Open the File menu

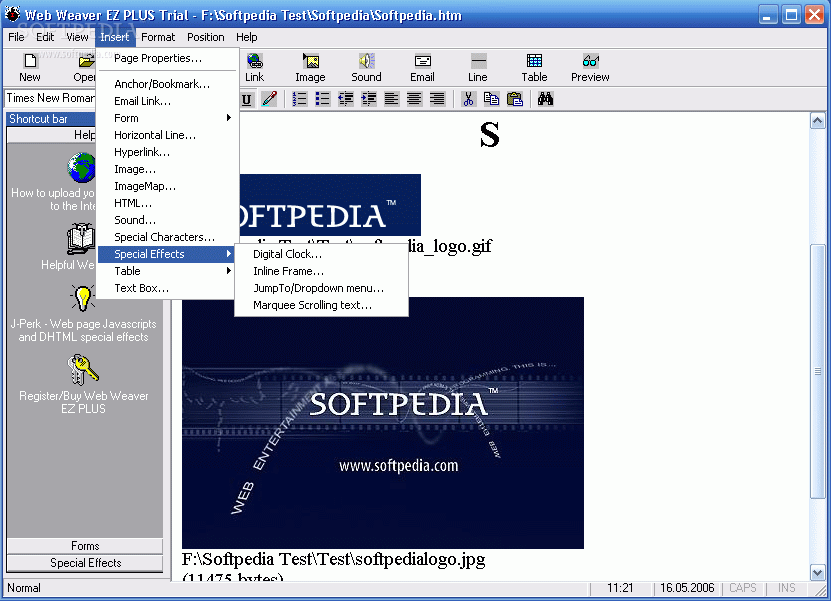point(16,37)
